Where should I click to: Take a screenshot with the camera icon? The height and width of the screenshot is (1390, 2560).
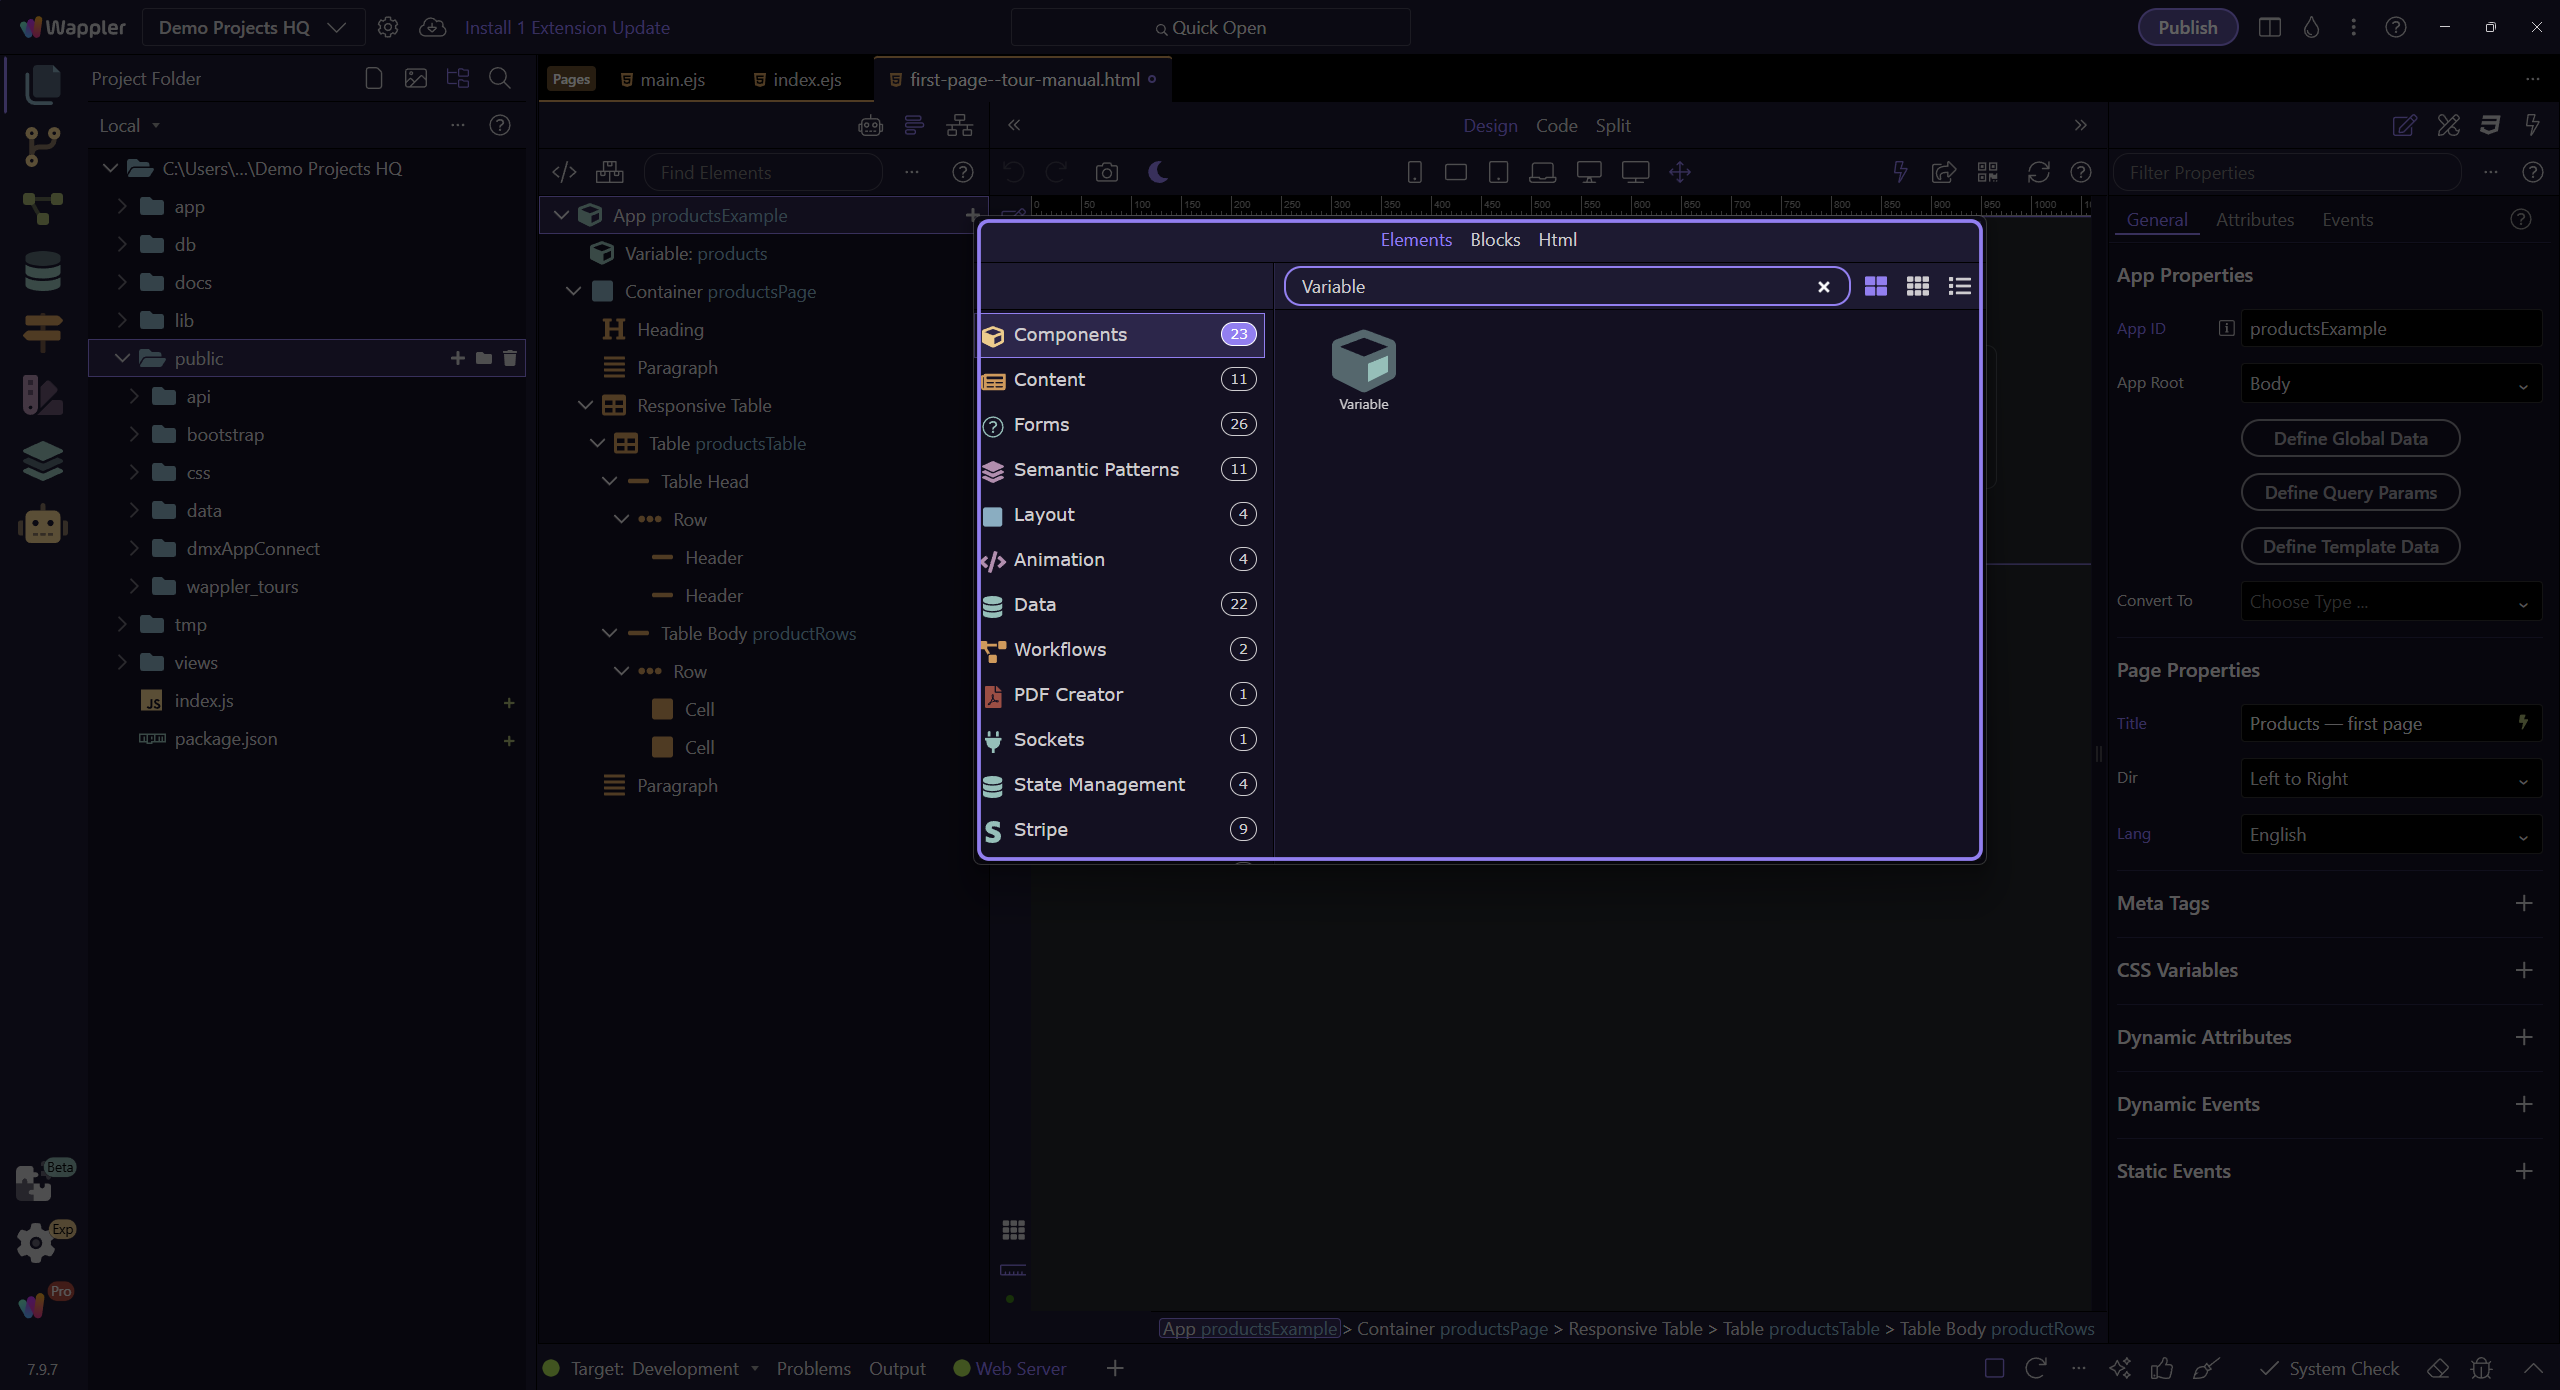tap(1106, 172)
